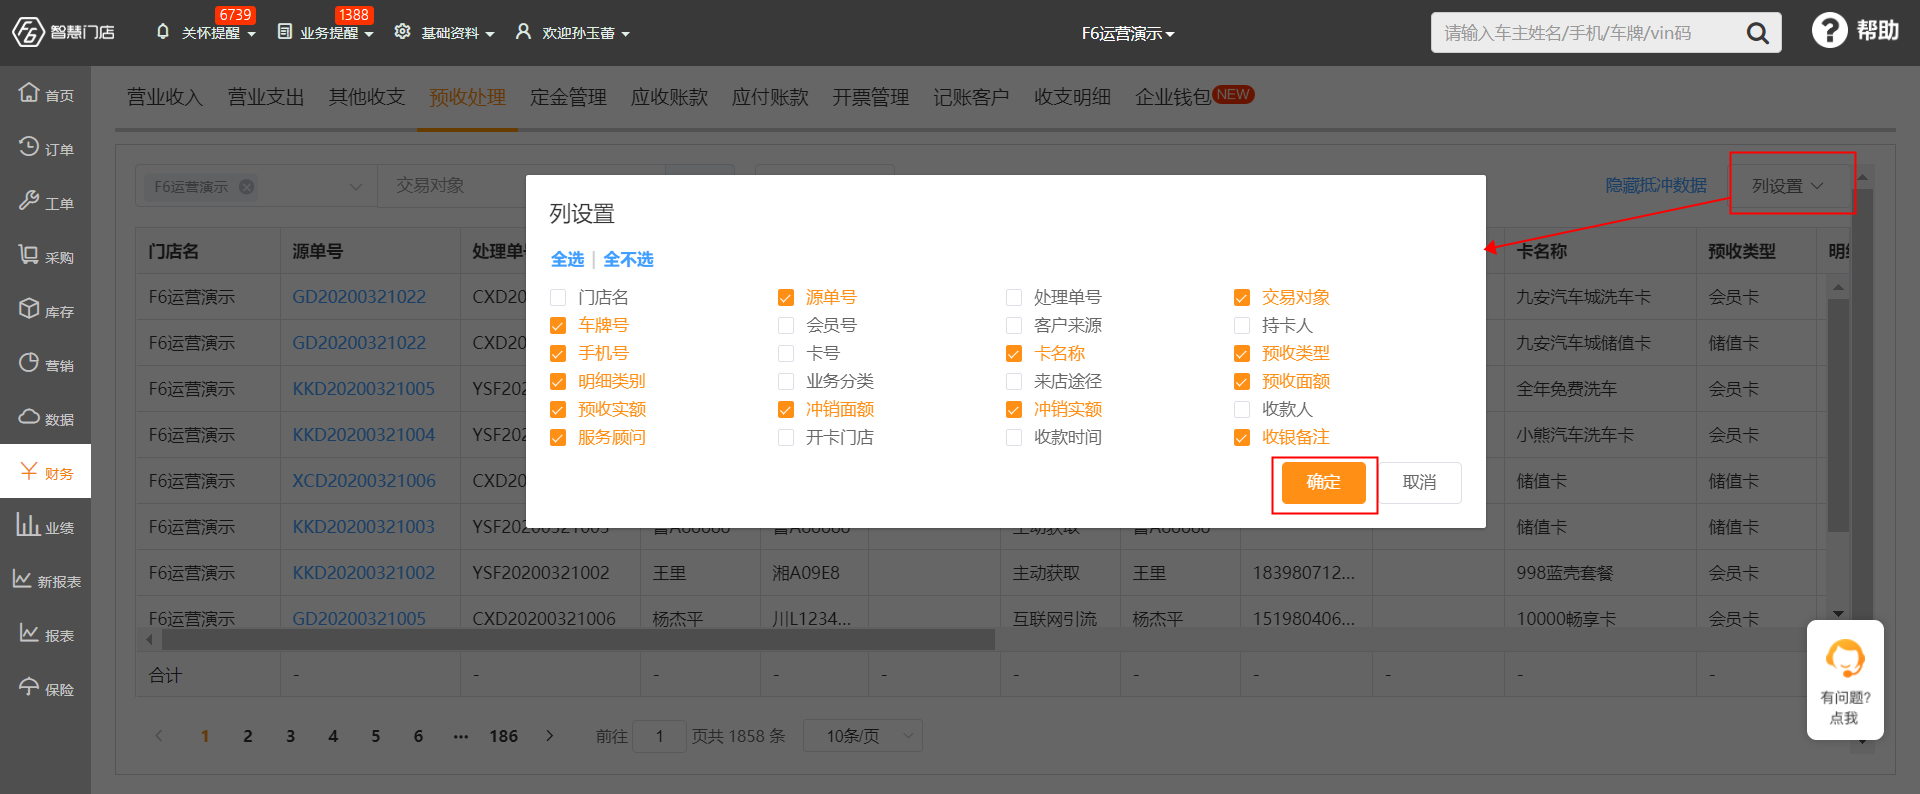The width and height of the screenshot is (1920, 794).
Task: Switch to the 营业支出 tab
Action: (266, 97)
